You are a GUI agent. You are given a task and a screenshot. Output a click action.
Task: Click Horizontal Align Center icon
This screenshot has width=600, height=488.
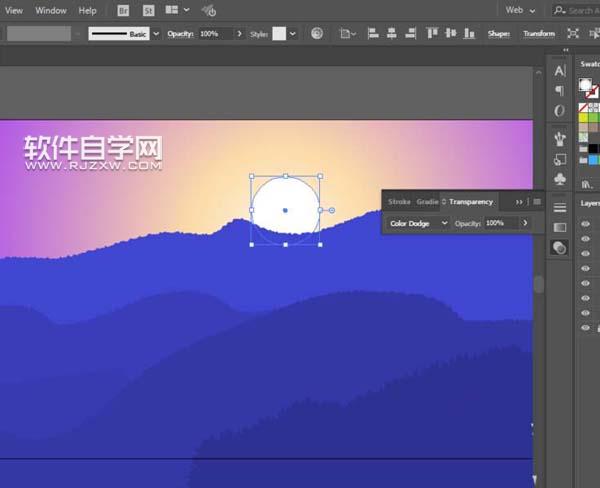coord(391,34)
